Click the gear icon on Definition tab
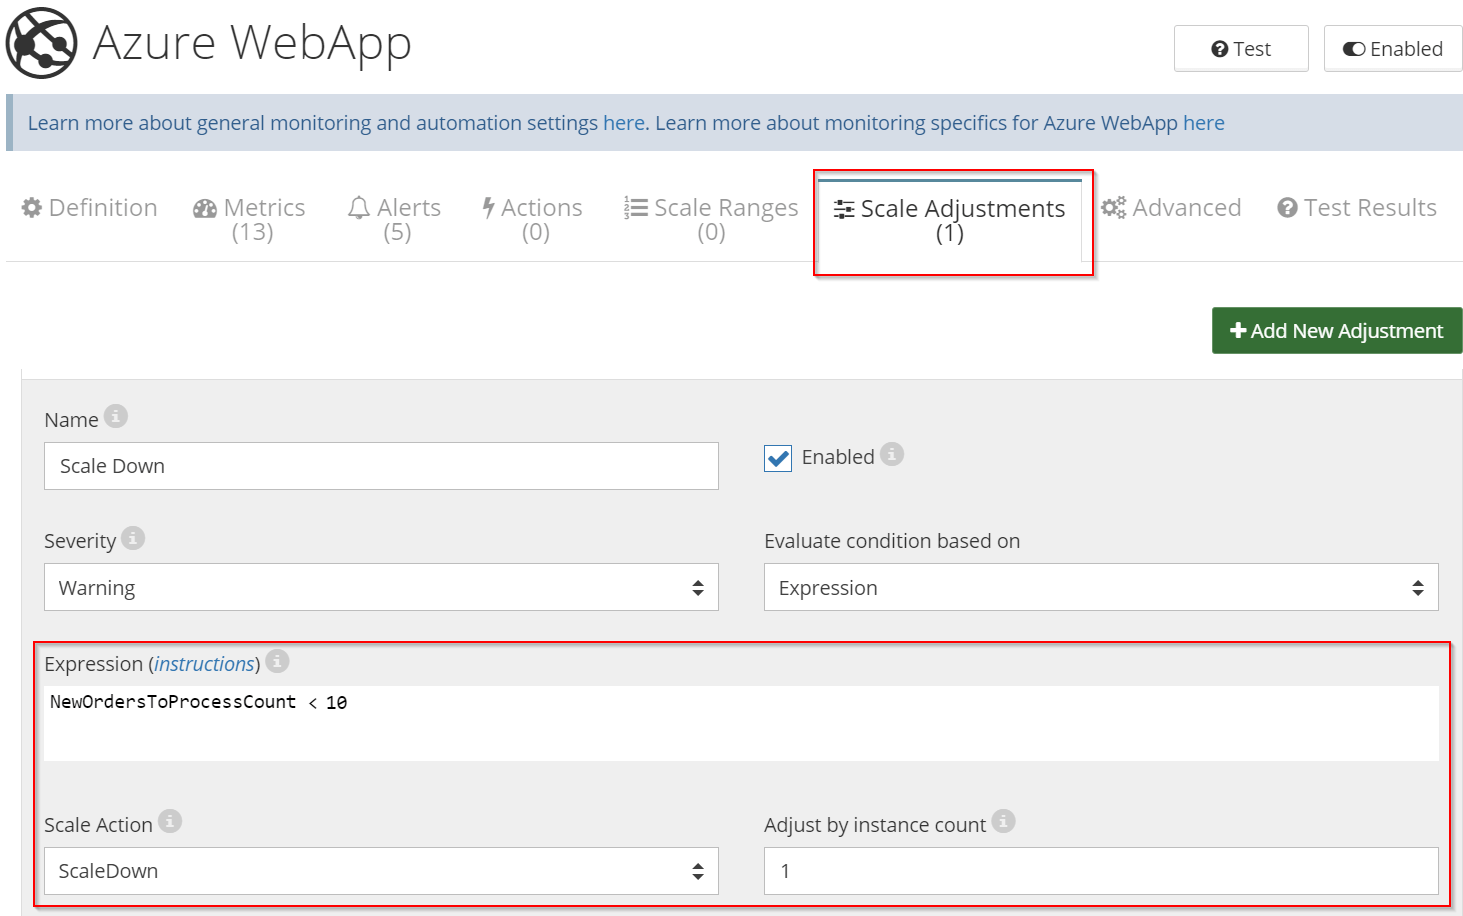Screen dimensions: 1463x916 pyautogui.click(x=32, y=207)
